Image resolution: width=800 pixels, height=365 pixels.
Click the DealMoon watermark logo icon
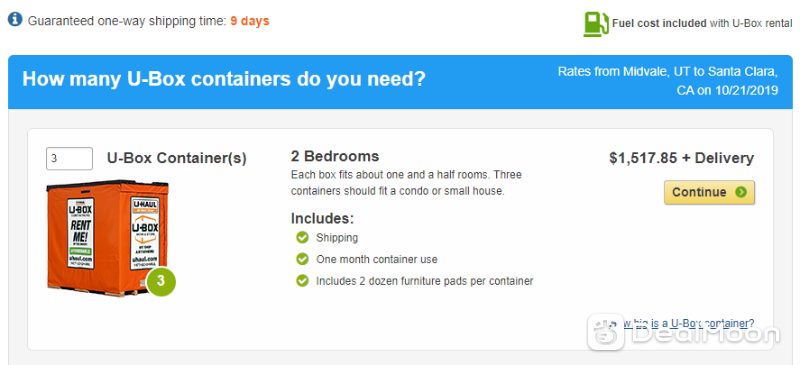click(606, 332)
